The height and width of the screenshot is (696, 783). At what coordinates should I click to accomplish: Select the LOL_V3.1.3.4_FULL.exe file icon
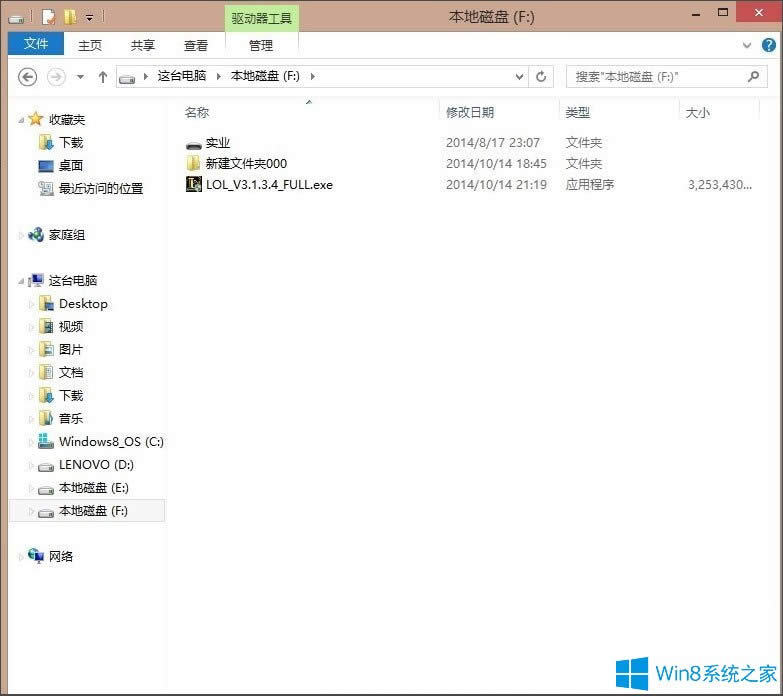tap(194, 184)
